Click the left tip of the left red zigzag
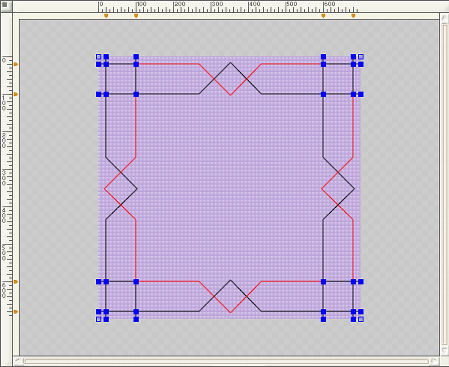The width and height of the screenshot is (449, 367). click(105, 189)
